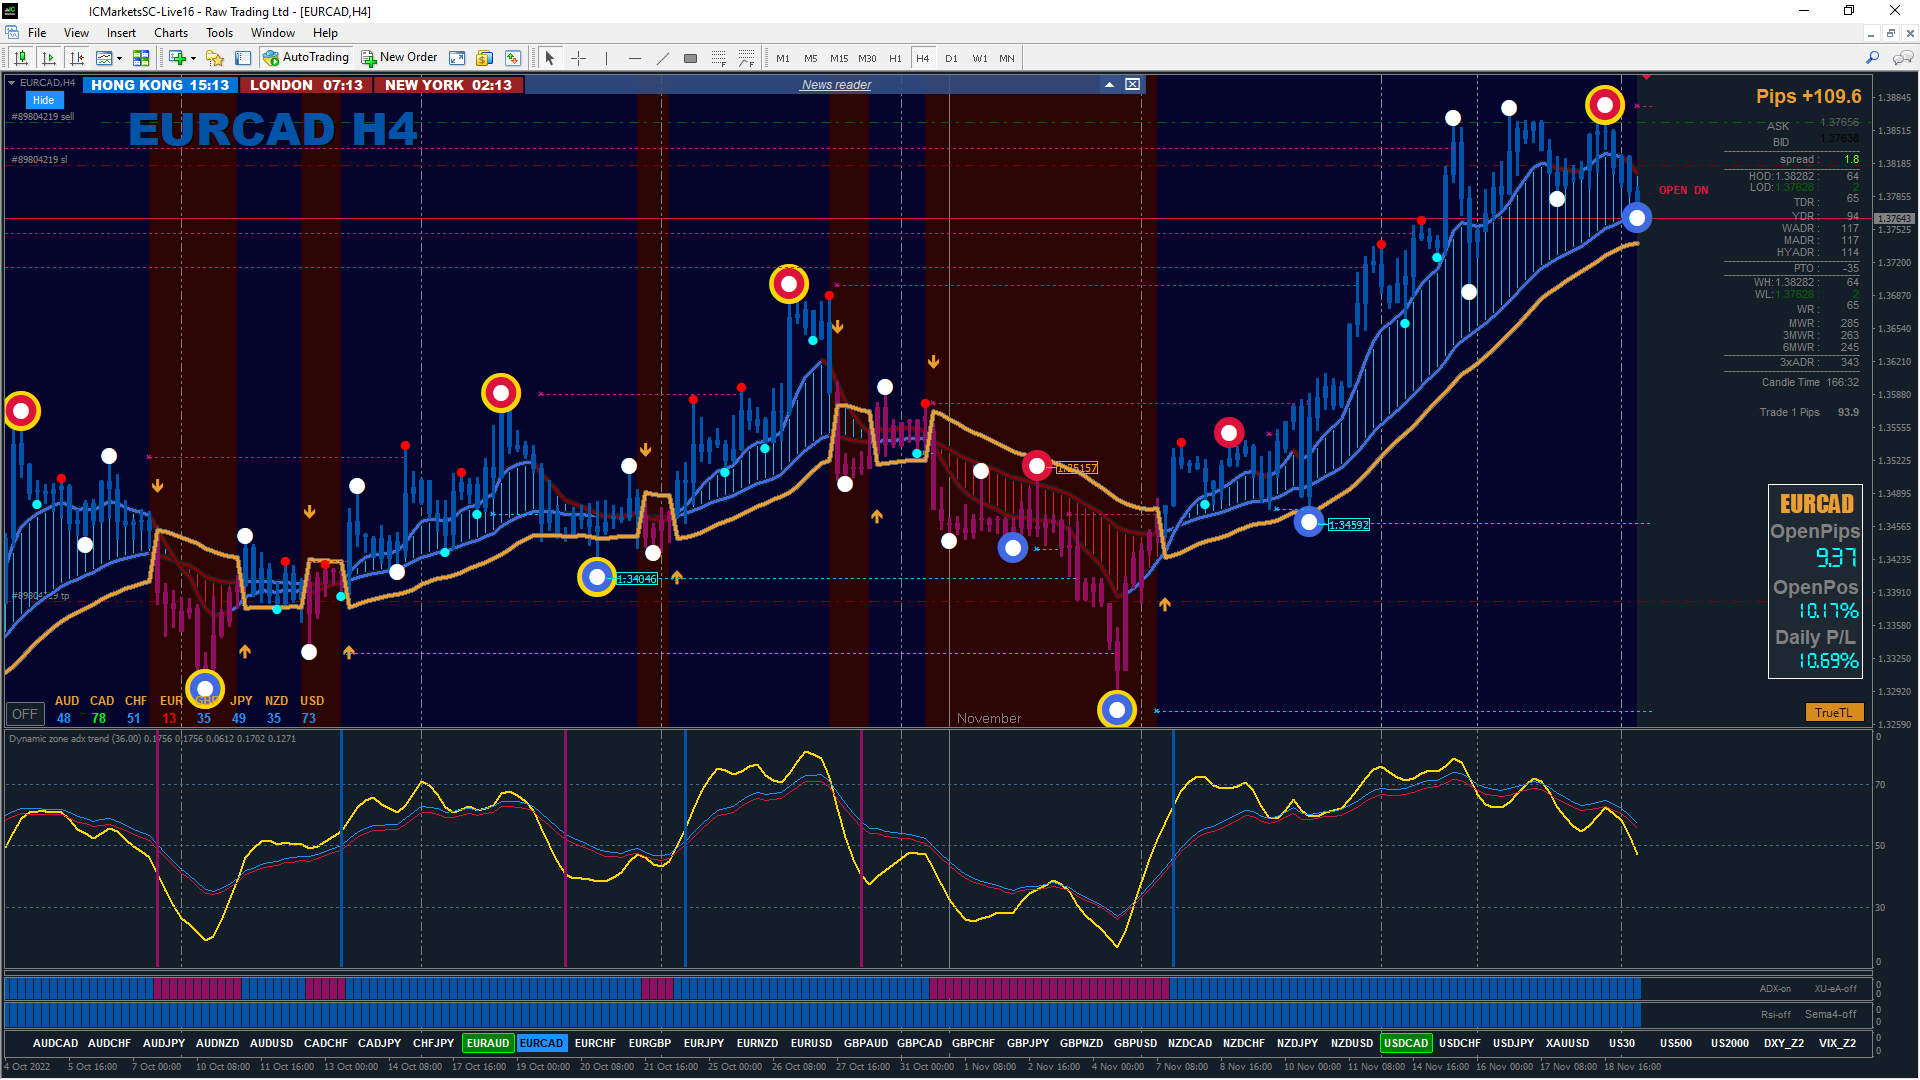The height and width of the screenshot is (1080, 1920).
Task: Open the new chart dropdown arrow
Action: pyautogui.click(x=193, y=58)
